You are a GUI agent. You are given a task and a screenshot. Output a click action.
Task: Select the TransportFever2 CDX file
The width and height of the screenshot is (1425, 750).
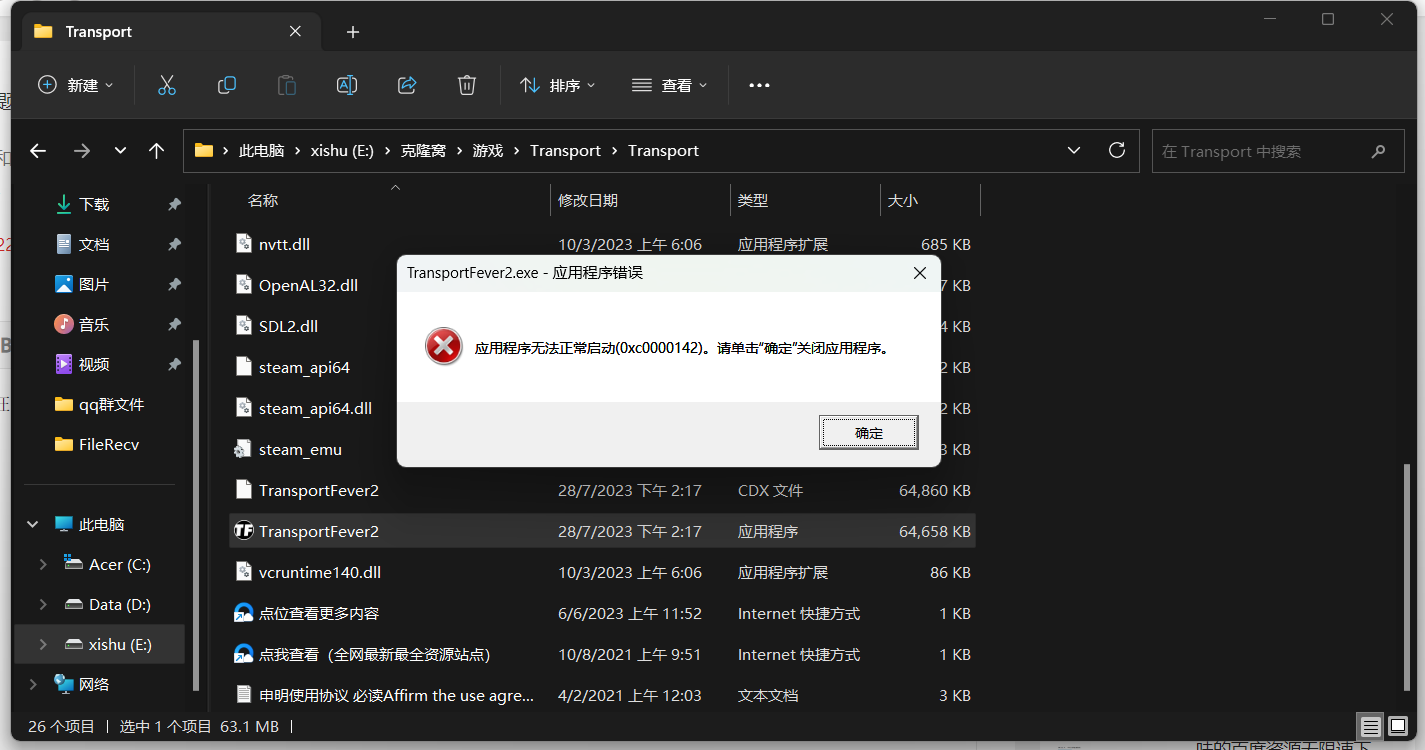(x=602, y=491)
